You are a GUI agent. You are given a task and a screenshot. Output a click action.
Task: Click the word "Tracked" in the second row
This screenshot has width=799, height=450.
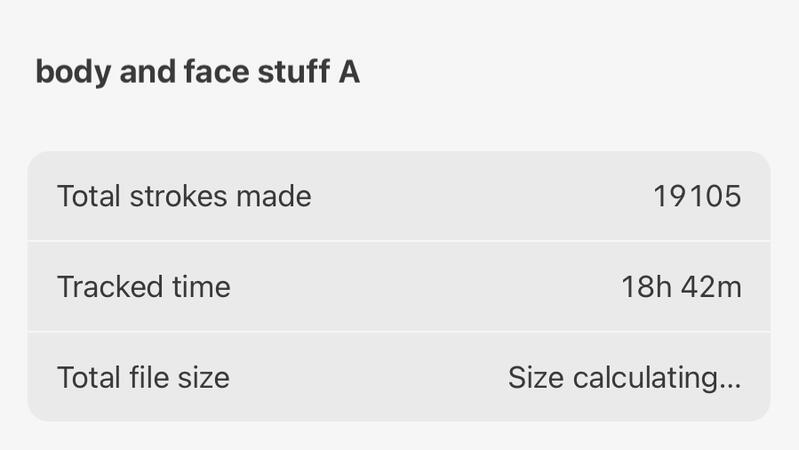pyautogui.click(x=104, y=287)
